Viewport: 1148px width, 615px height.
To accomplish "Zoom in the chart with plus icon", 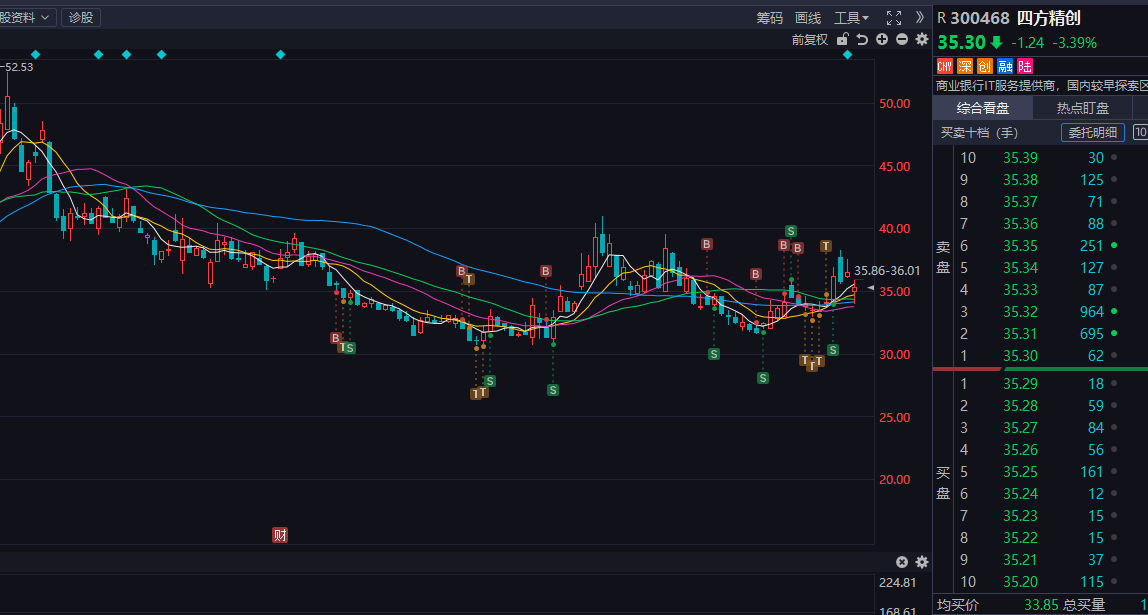I will [x=882, y=40].
